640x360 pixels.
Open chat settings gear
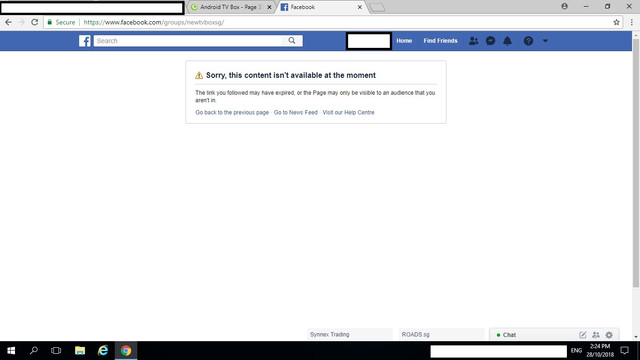[609, 335]
